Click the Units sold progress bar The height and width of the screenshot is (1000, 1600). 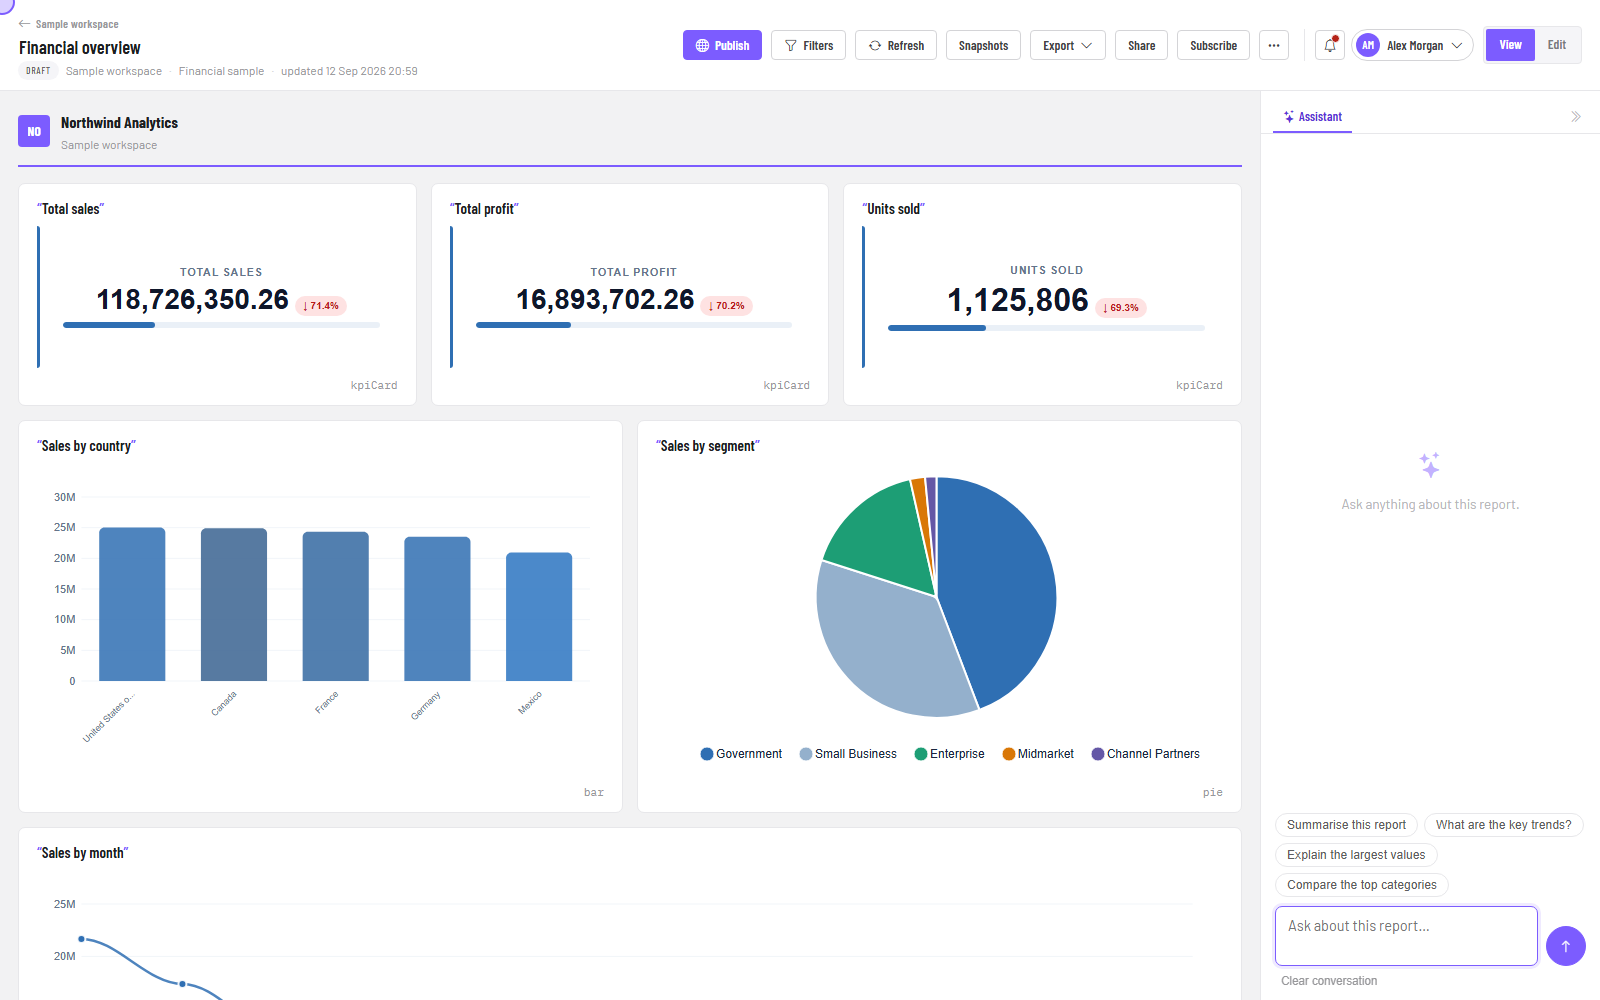[x=1046, y=328]
